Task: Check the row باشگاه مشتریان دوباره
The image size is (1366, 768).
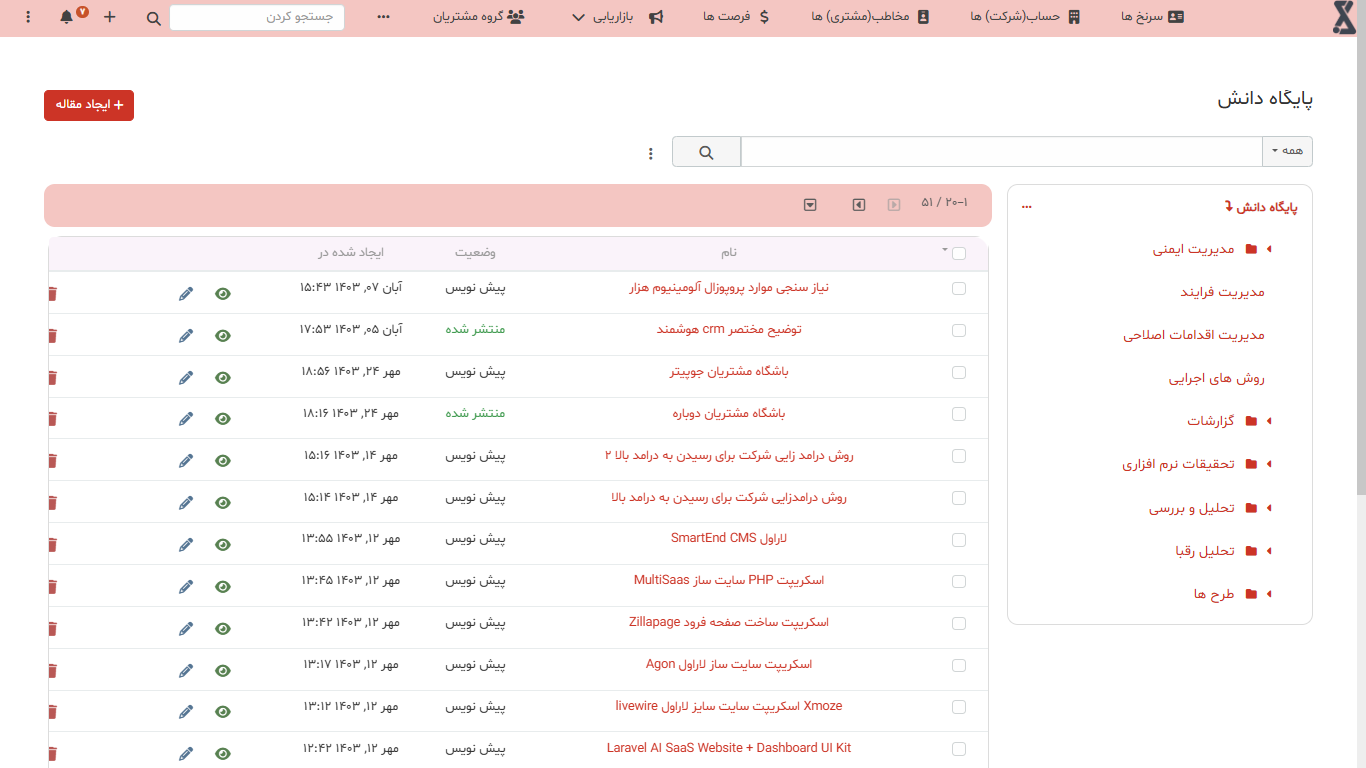Action: pos(959,414)
